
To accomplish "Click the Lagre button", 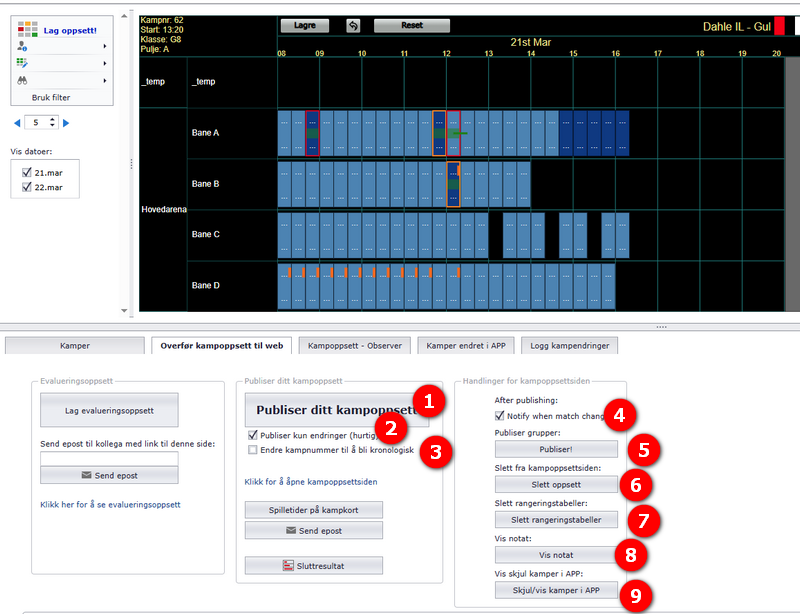I will [x=305, y=25].
